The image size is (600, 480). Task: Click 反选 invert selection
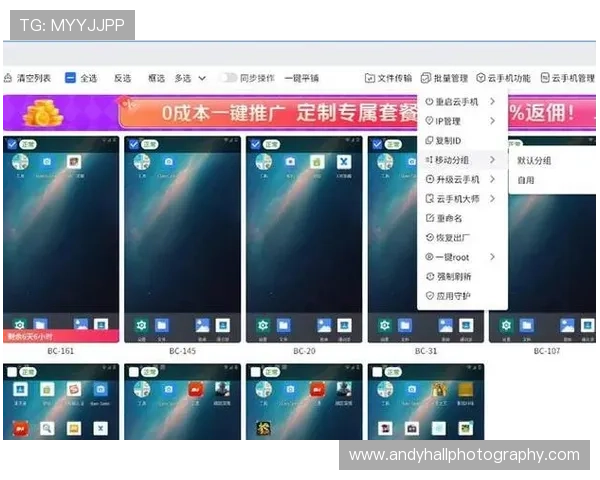122,78
